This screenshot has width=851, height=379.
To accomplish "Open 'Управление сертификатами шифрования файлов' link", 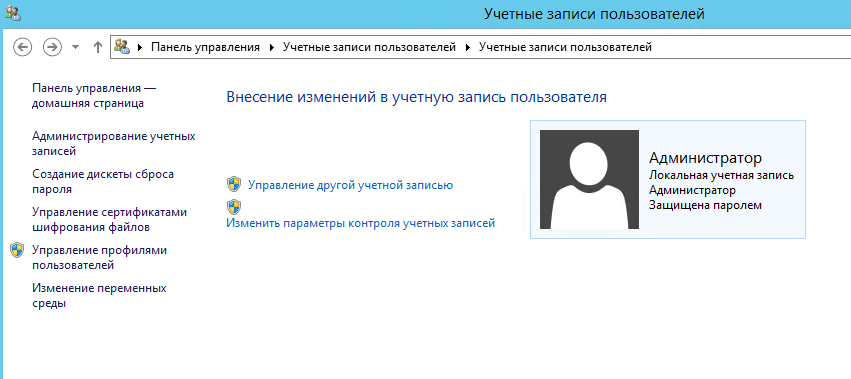I will point(110,219).
